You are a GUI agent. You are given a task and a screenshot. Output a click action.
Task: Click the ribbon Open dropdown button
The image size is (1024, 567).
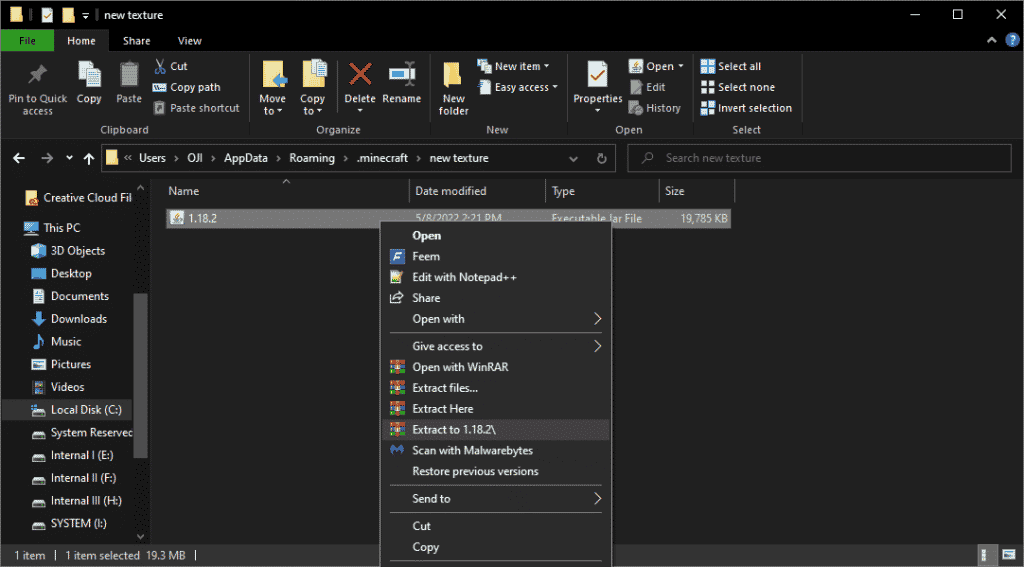click(x=656, y=66)
